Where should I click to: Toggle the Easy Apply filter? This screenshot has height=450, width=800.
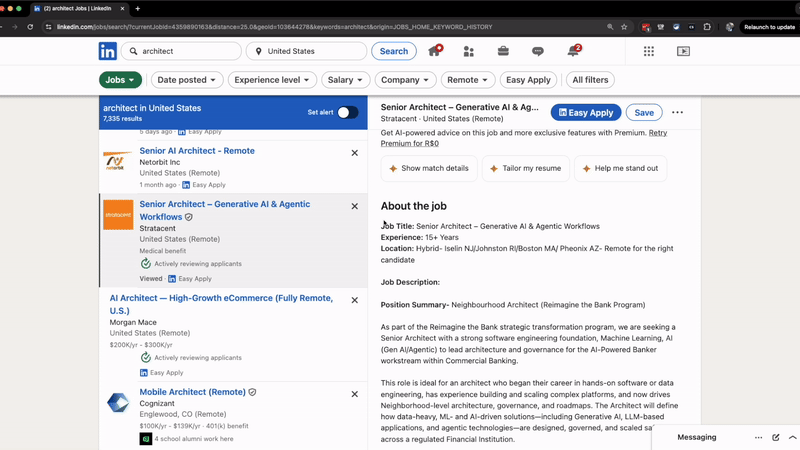(x=528, y=80)
